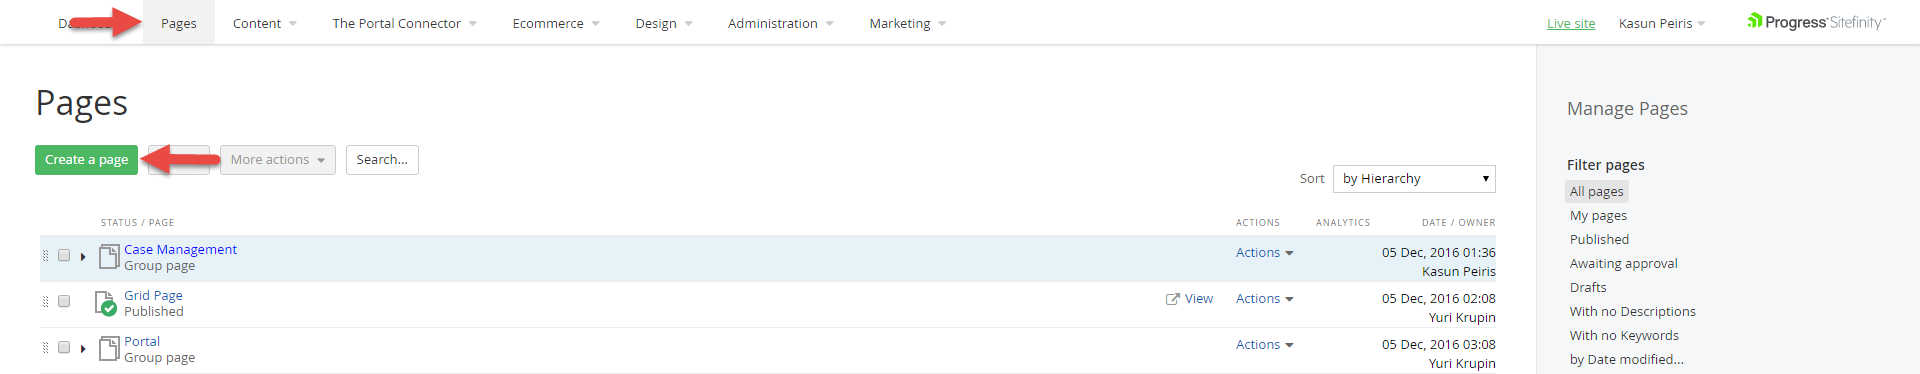Image resolution: width=1920 pixels, height=374 pixels.
Task: Open Actions menu for Grid Page
Action: [x=1264, y=299]
